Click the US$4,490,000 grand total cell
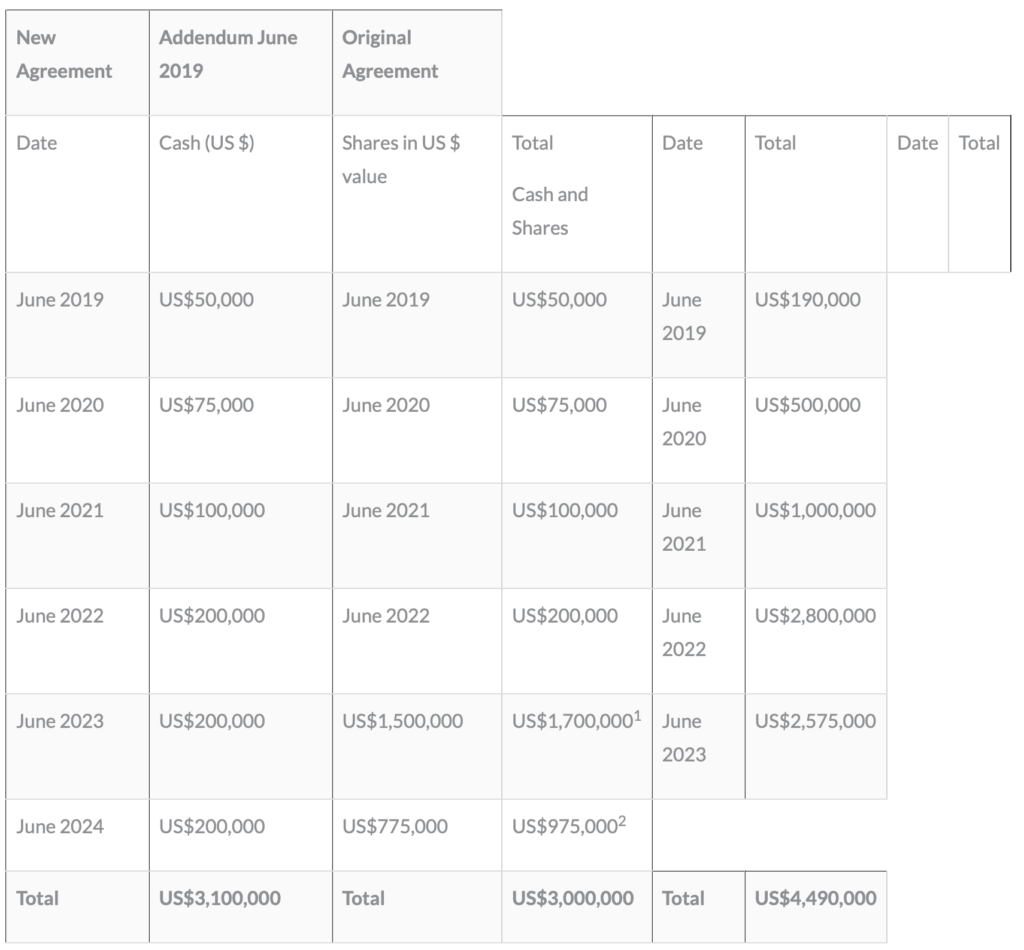 click(x=815, y=898)
